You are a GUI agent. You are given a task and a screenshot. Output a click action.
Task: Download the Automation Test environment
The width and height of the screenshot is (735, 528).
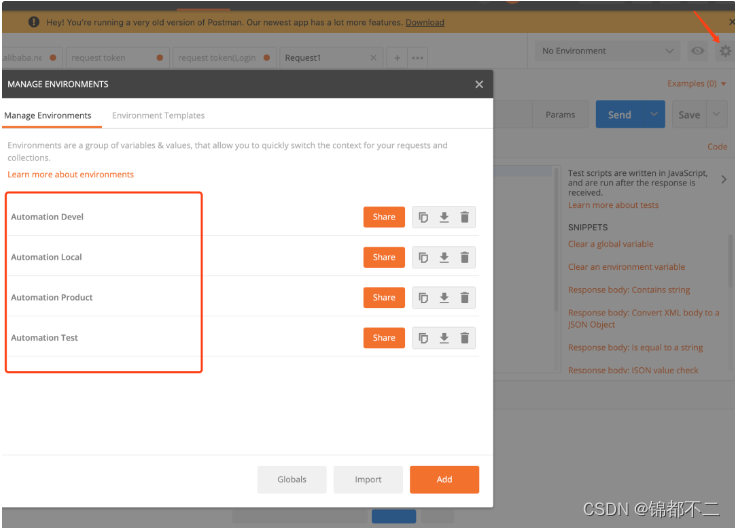tap(444, 338)
